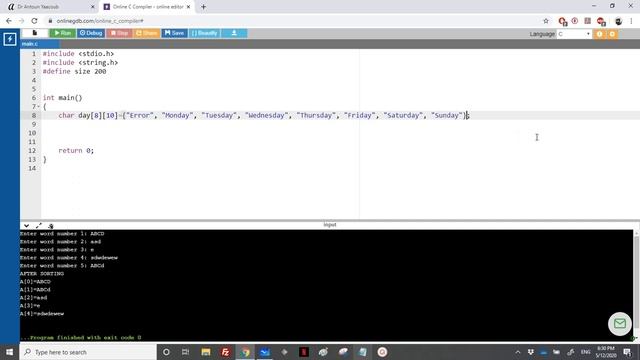
Task: Open the green mail feedback button
Action: [x=620, y=324]
